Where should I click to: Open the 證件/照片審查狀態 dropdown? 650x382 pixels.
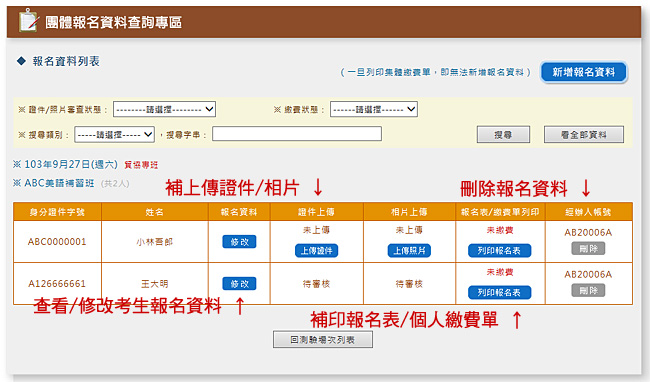pos(164,109)
